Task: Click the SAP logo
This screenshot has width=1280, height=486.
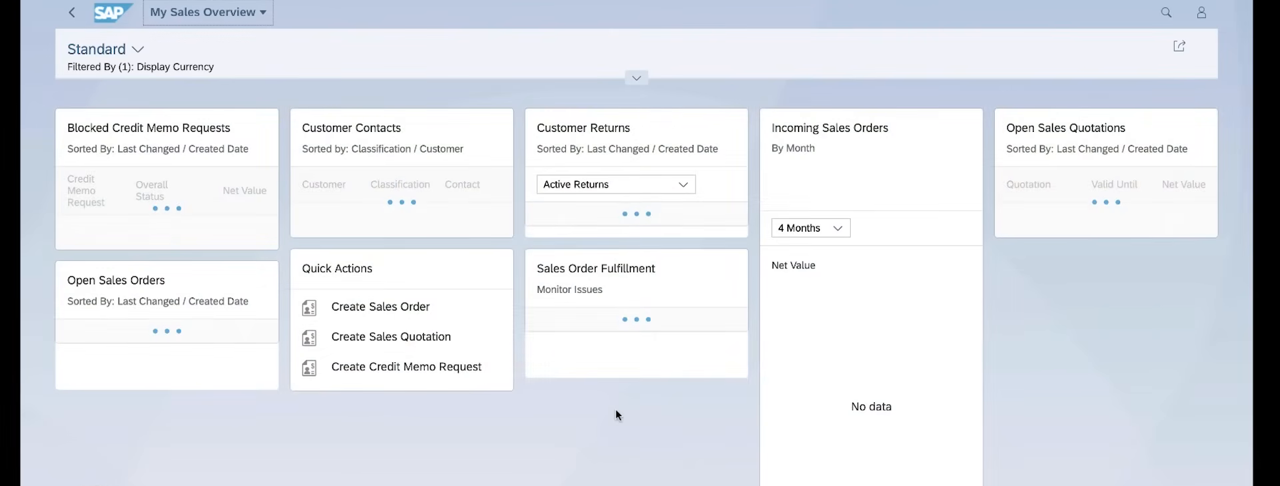Action: point(112,12)
